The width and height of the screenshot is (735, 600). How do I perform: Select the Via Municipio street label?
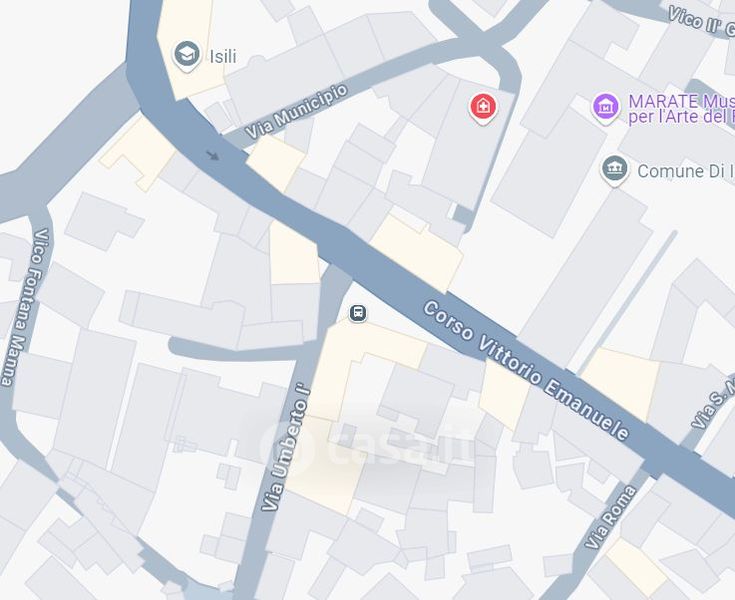[296, 112]
